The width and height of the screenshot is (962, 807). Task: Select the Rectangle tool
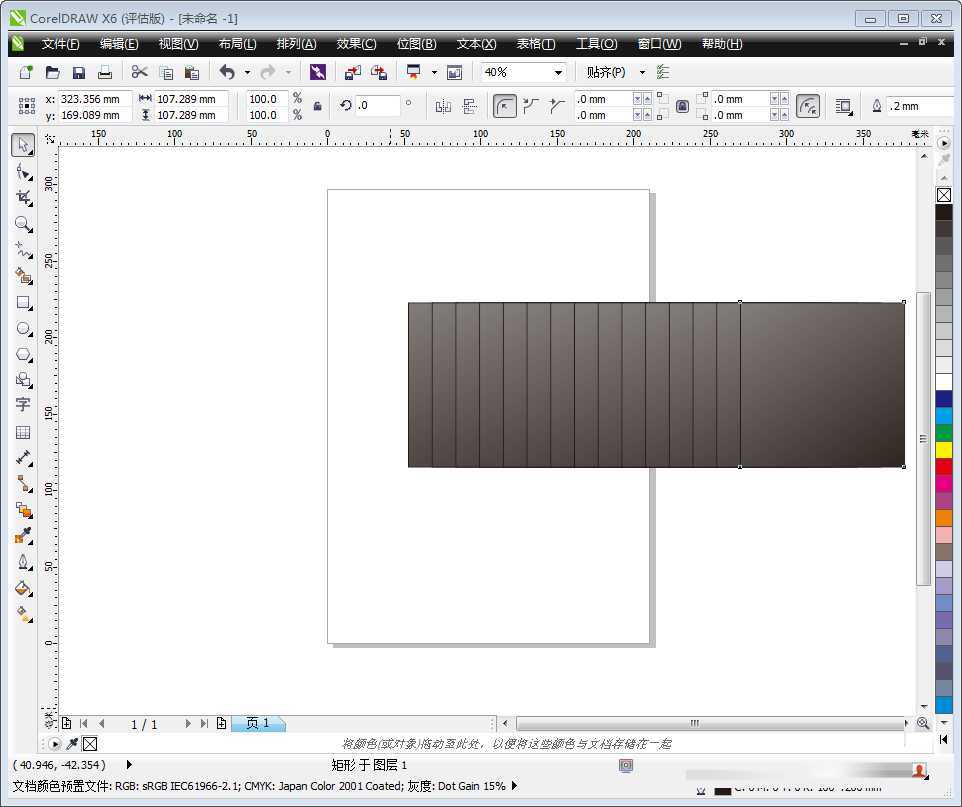coord(23,303)
